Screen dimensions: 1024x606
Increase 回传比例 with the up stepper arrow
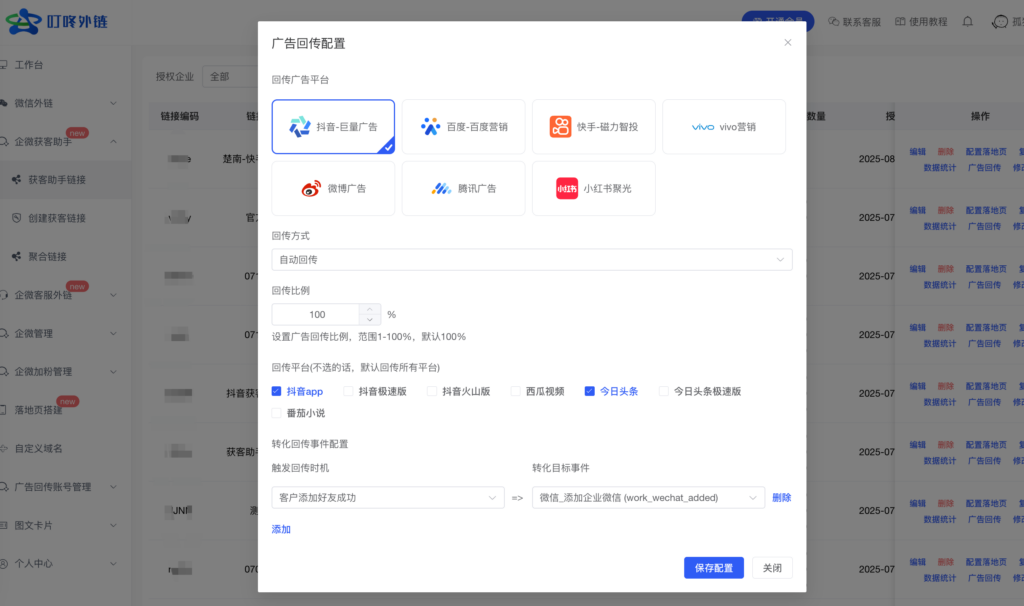tap(370, 309)
